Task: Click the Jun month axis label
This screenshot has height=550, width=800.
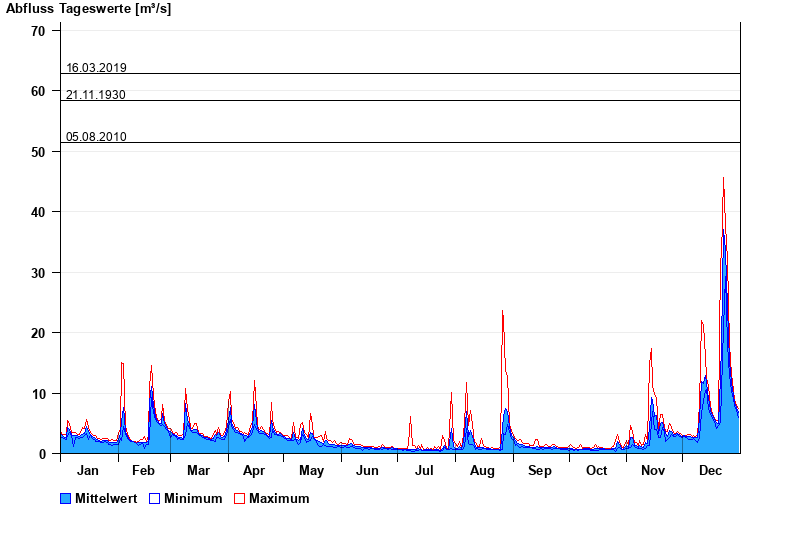Action: (368, 471)
